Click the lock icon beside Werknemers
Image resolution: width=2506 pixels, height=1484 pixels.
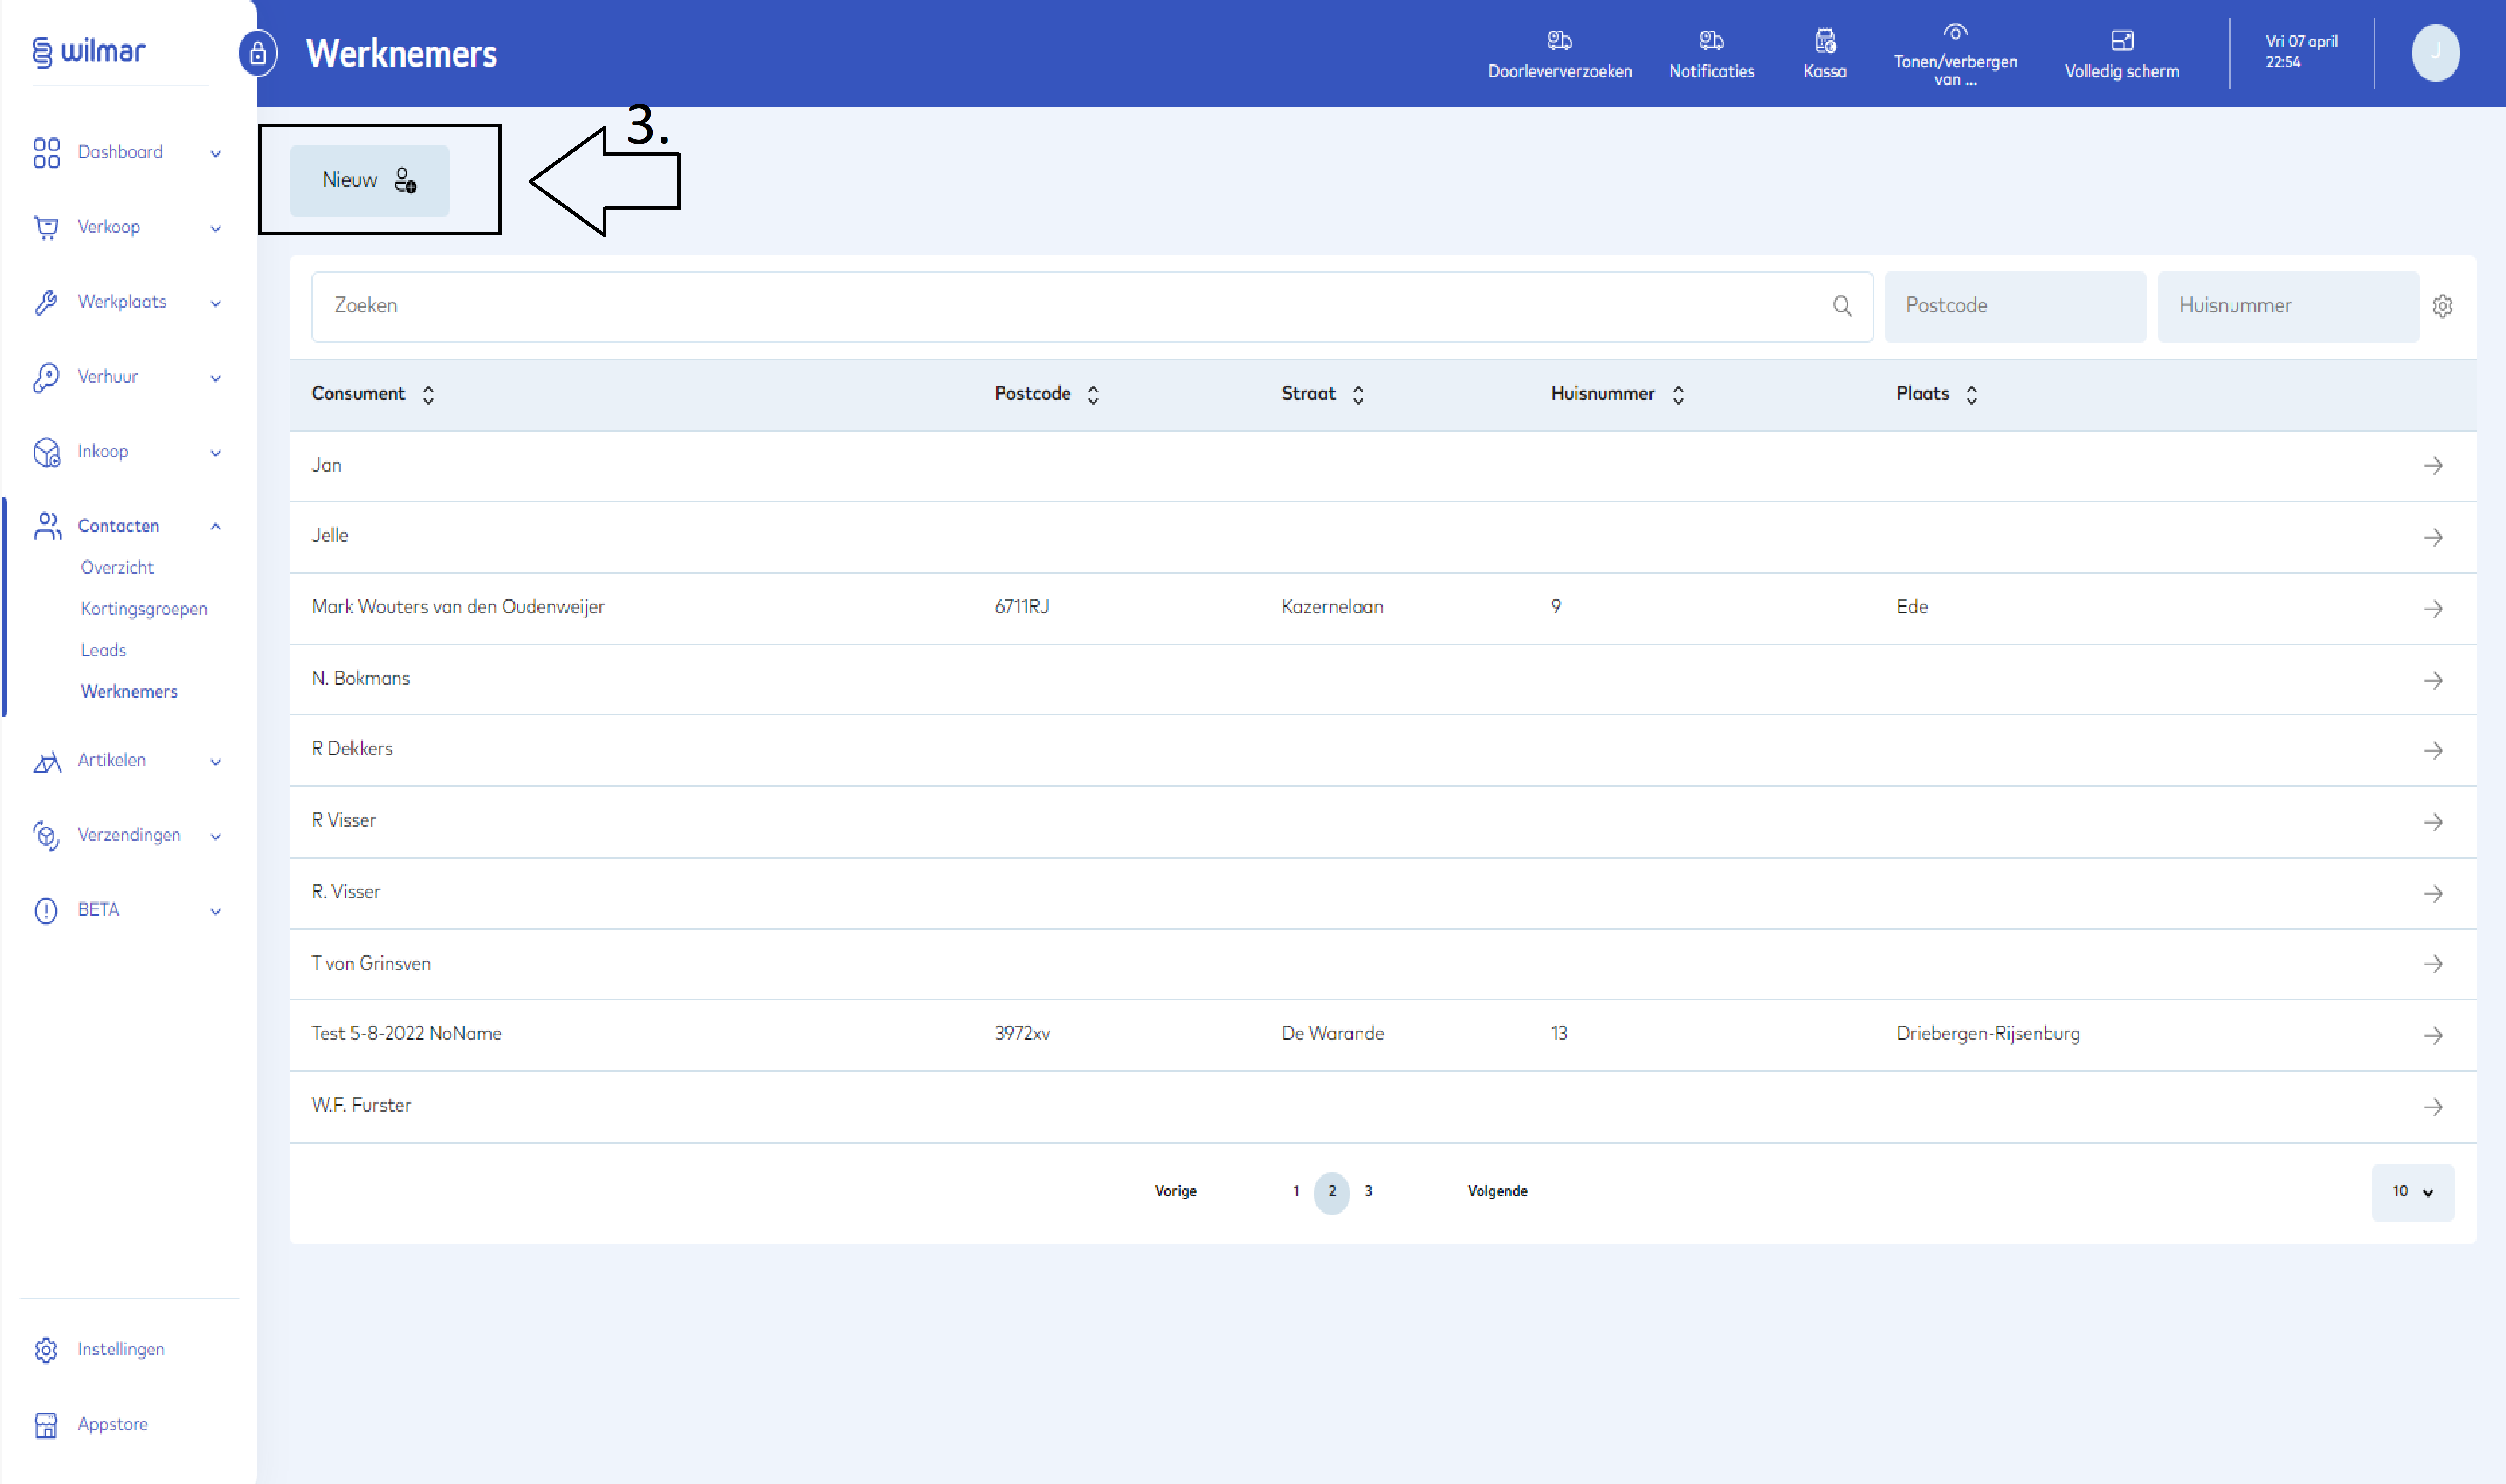[x=258, y=53]
